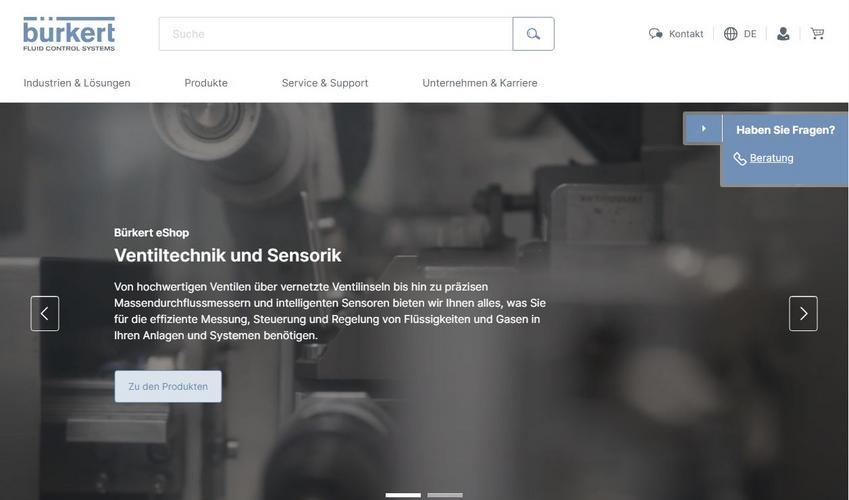Open Unternehmen & Karriere menu
This screenshot has width=849, height=500.
point(480,83)
